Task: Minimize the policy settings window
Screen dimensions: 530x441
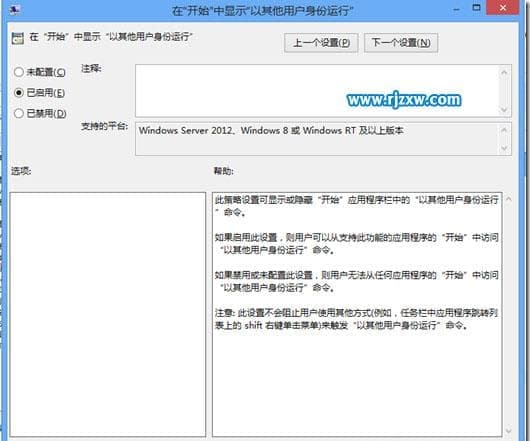Action: tap(456, 8)
